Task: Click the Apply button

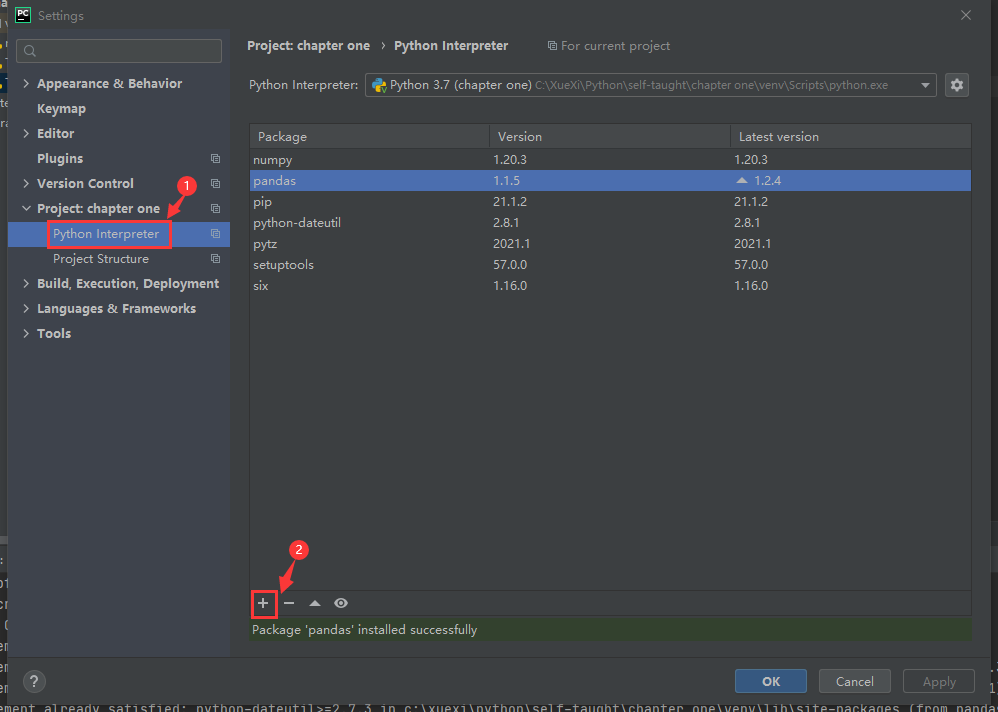Action: pyautogui.click(x=939, y=681)
